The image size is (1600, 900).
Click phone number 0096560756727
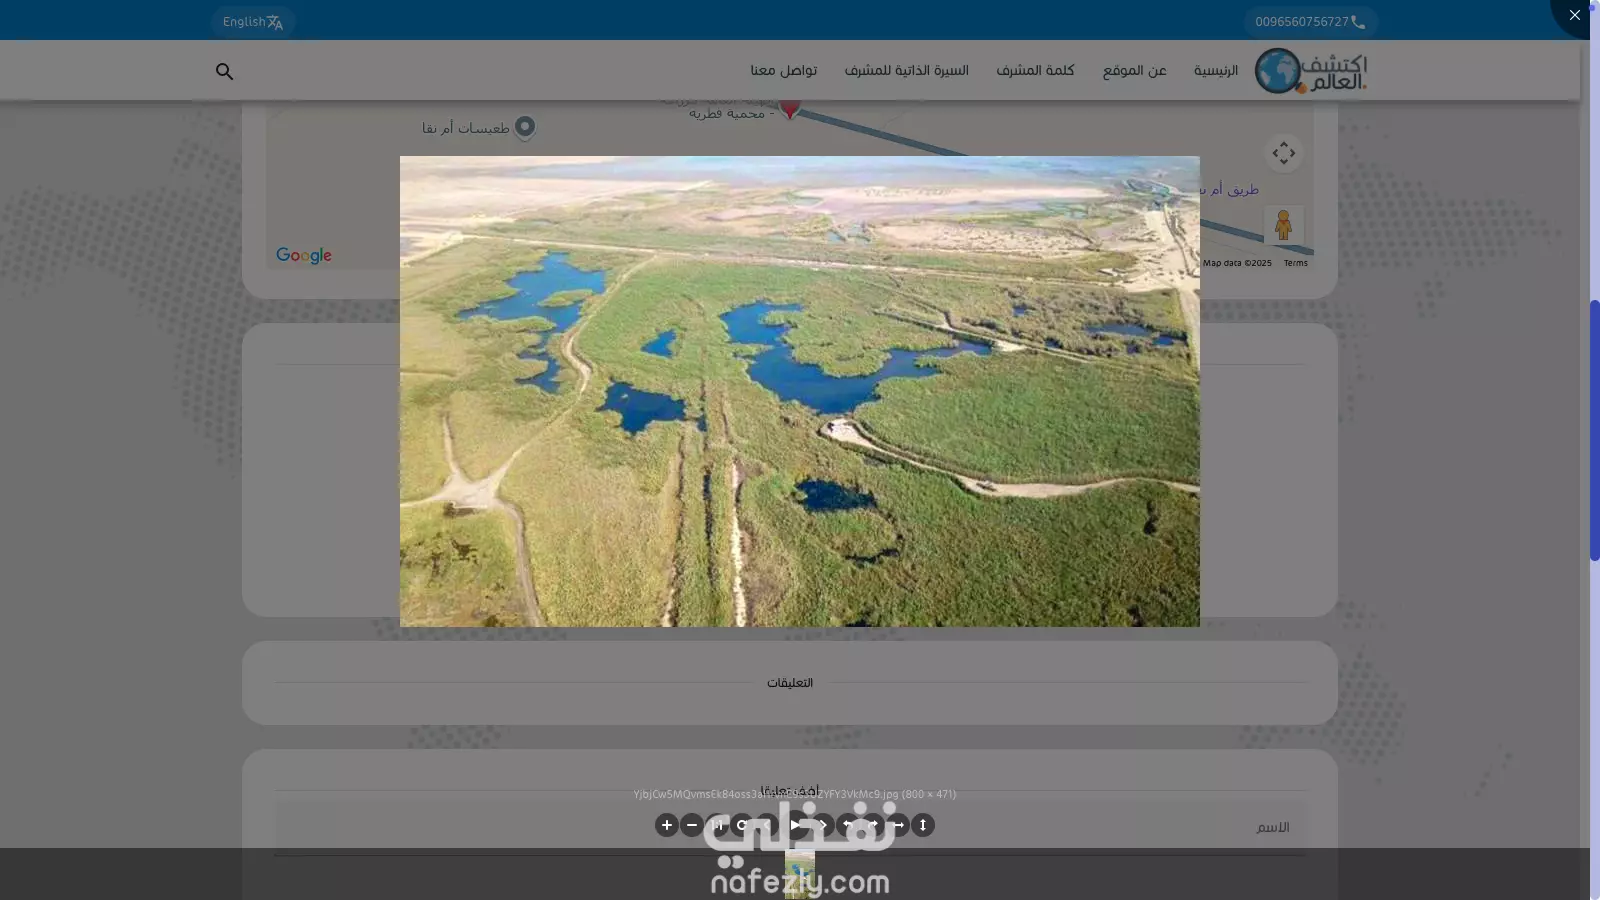click(x=1310, y=22)
